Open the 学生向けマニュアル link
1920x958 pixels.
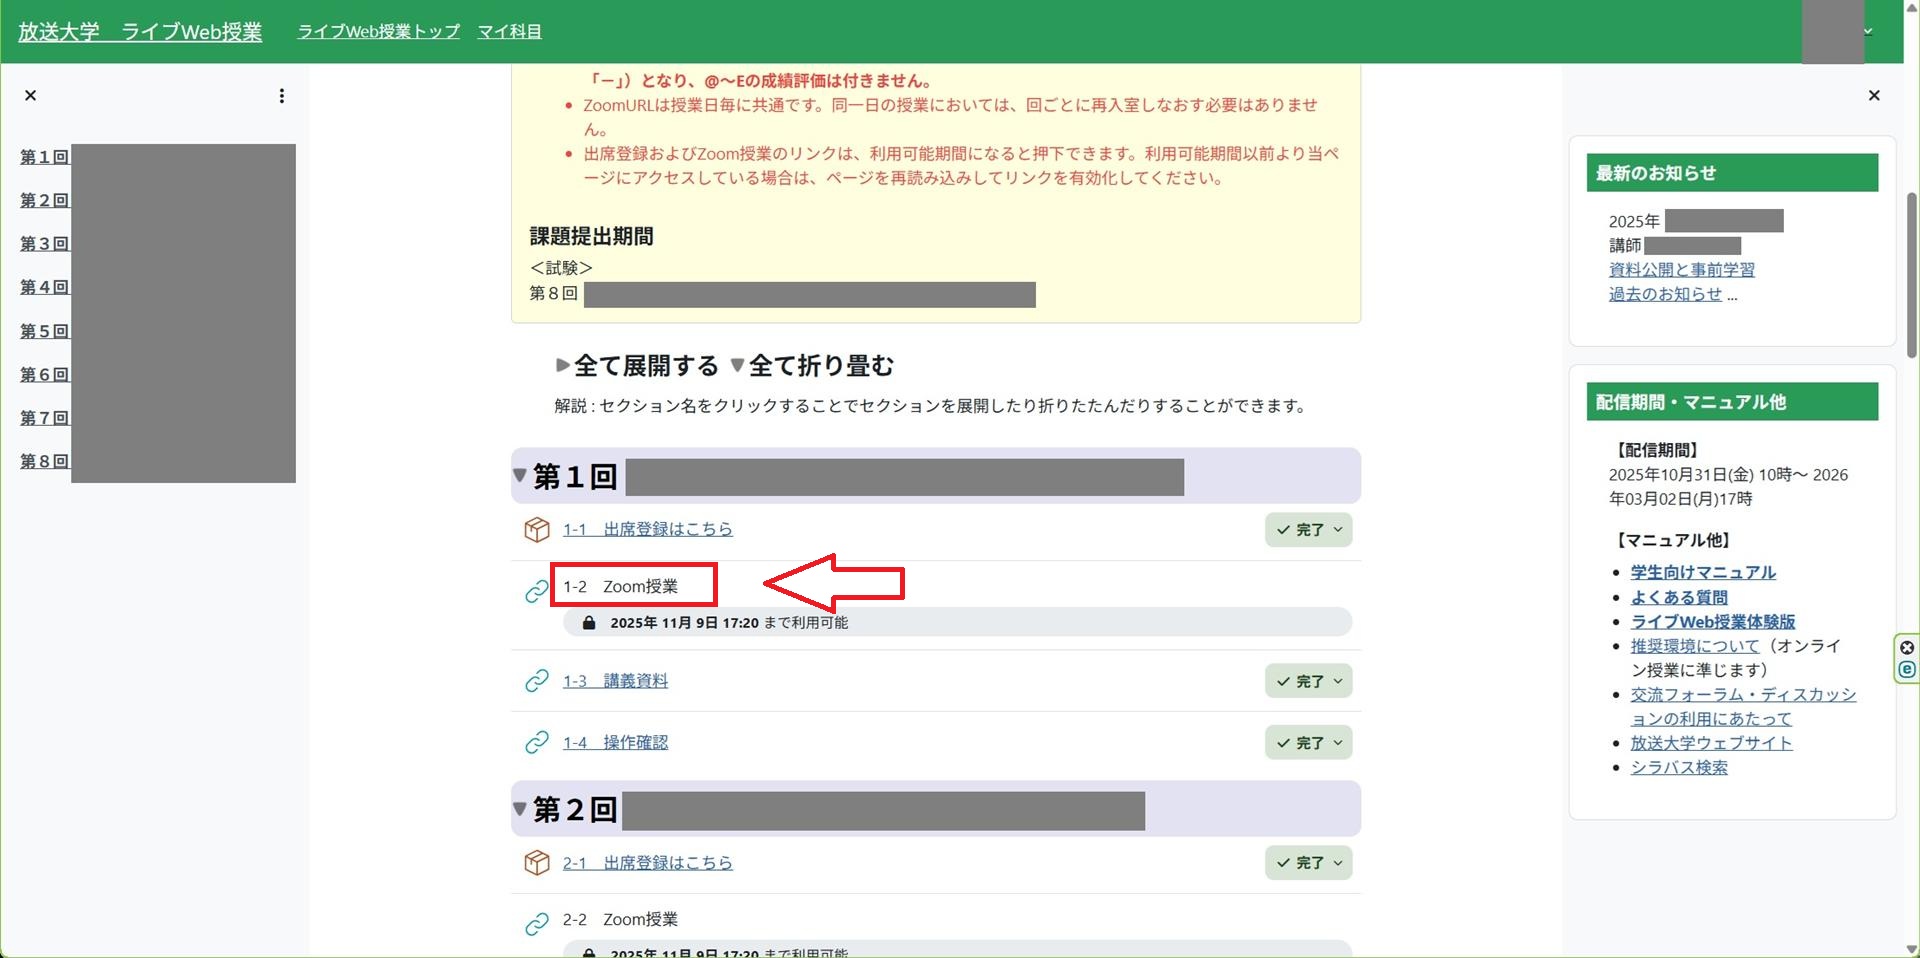coord(1703,573)
